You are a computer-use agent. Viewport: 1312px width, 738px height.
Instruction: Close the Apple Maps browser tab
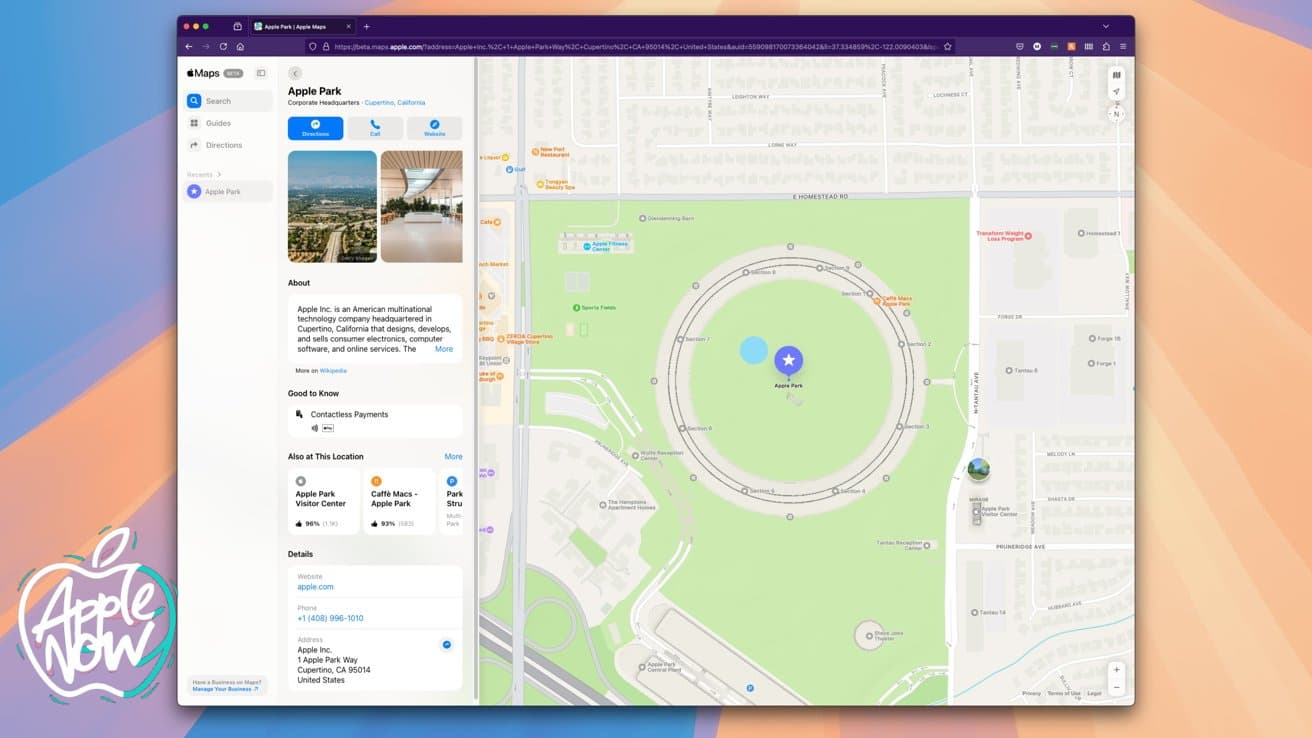348,26
